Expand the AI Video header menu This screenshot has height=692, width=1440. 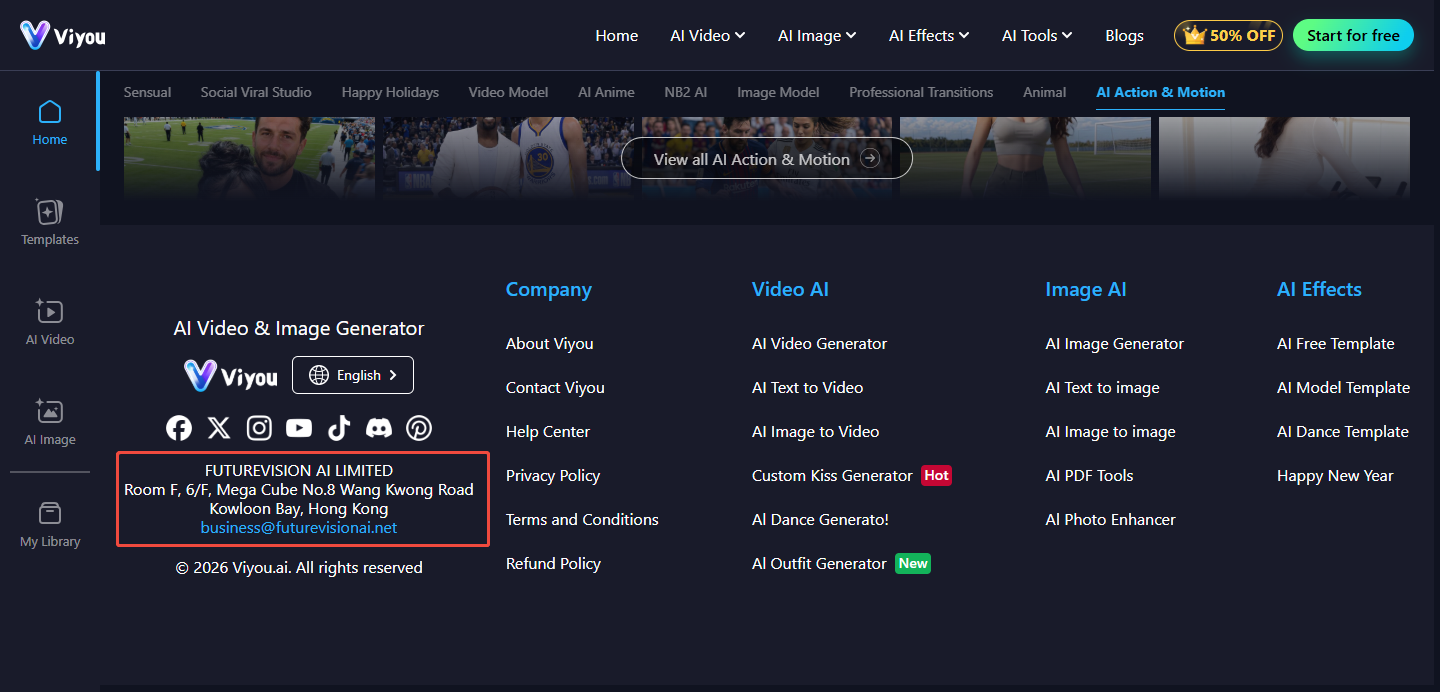click(708, 35)
